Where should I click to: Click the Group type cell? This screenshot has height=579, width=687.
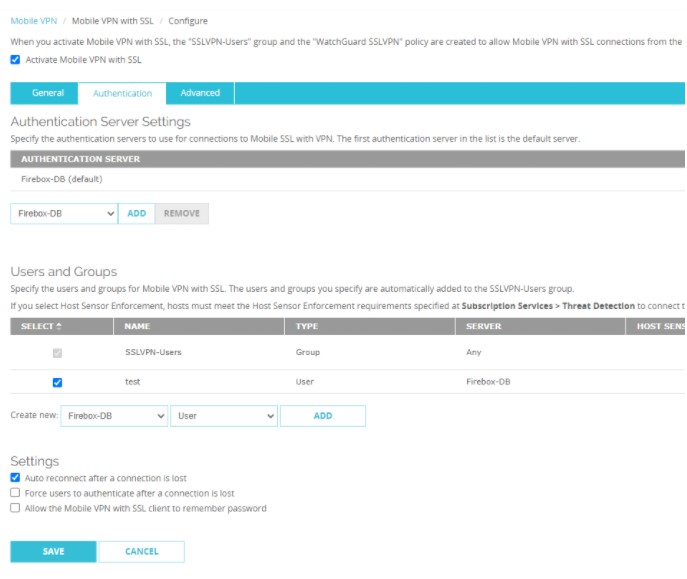308,352
